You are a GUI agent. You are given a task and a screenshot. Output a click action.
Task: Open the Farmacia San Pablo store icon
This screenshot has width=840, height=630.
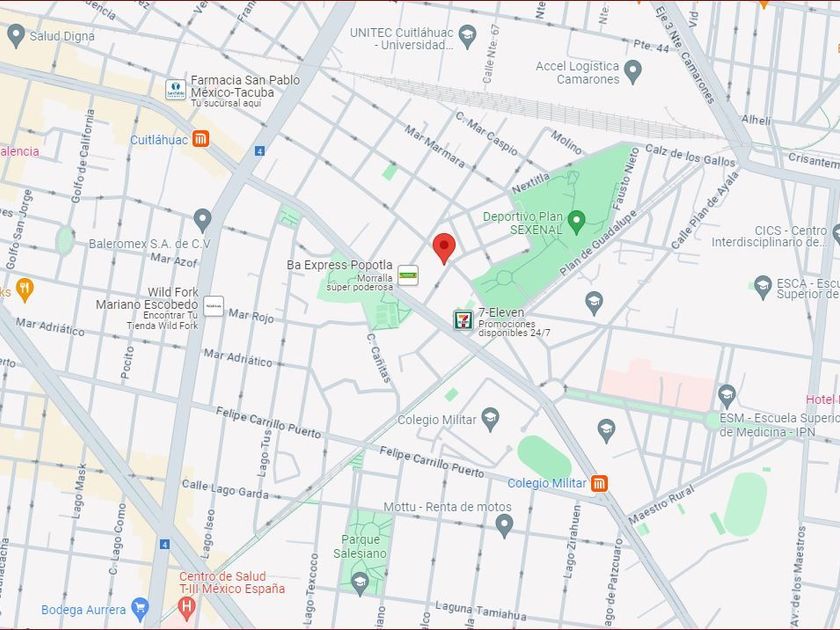click(176, 90)
